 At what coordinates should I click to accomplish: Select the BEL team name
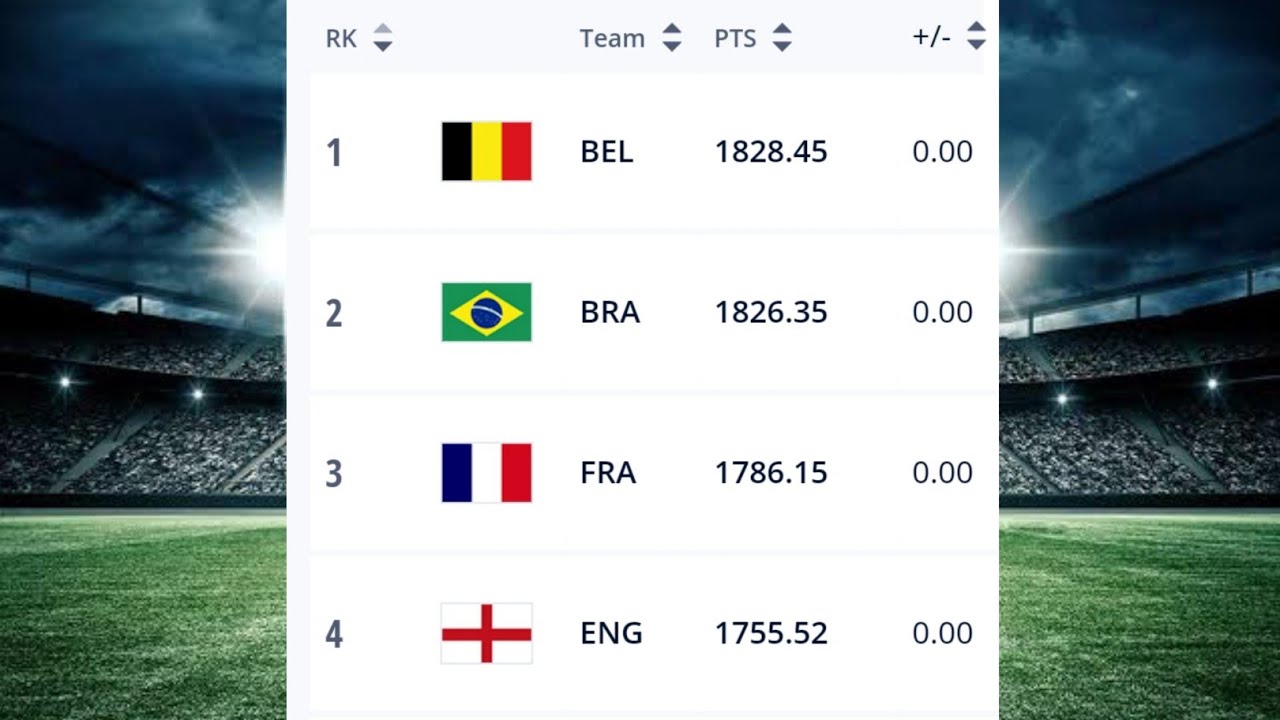[606, 152]
